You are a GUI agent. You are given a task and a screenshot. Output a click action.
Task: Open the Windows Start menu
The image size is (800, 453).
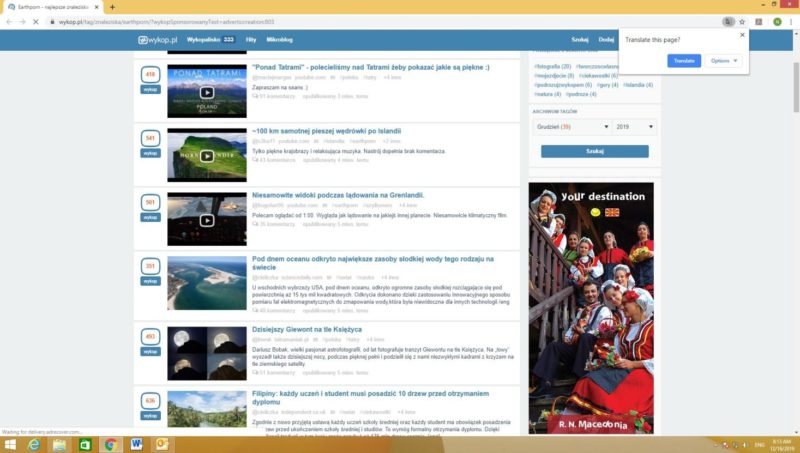tap(10, 445)
